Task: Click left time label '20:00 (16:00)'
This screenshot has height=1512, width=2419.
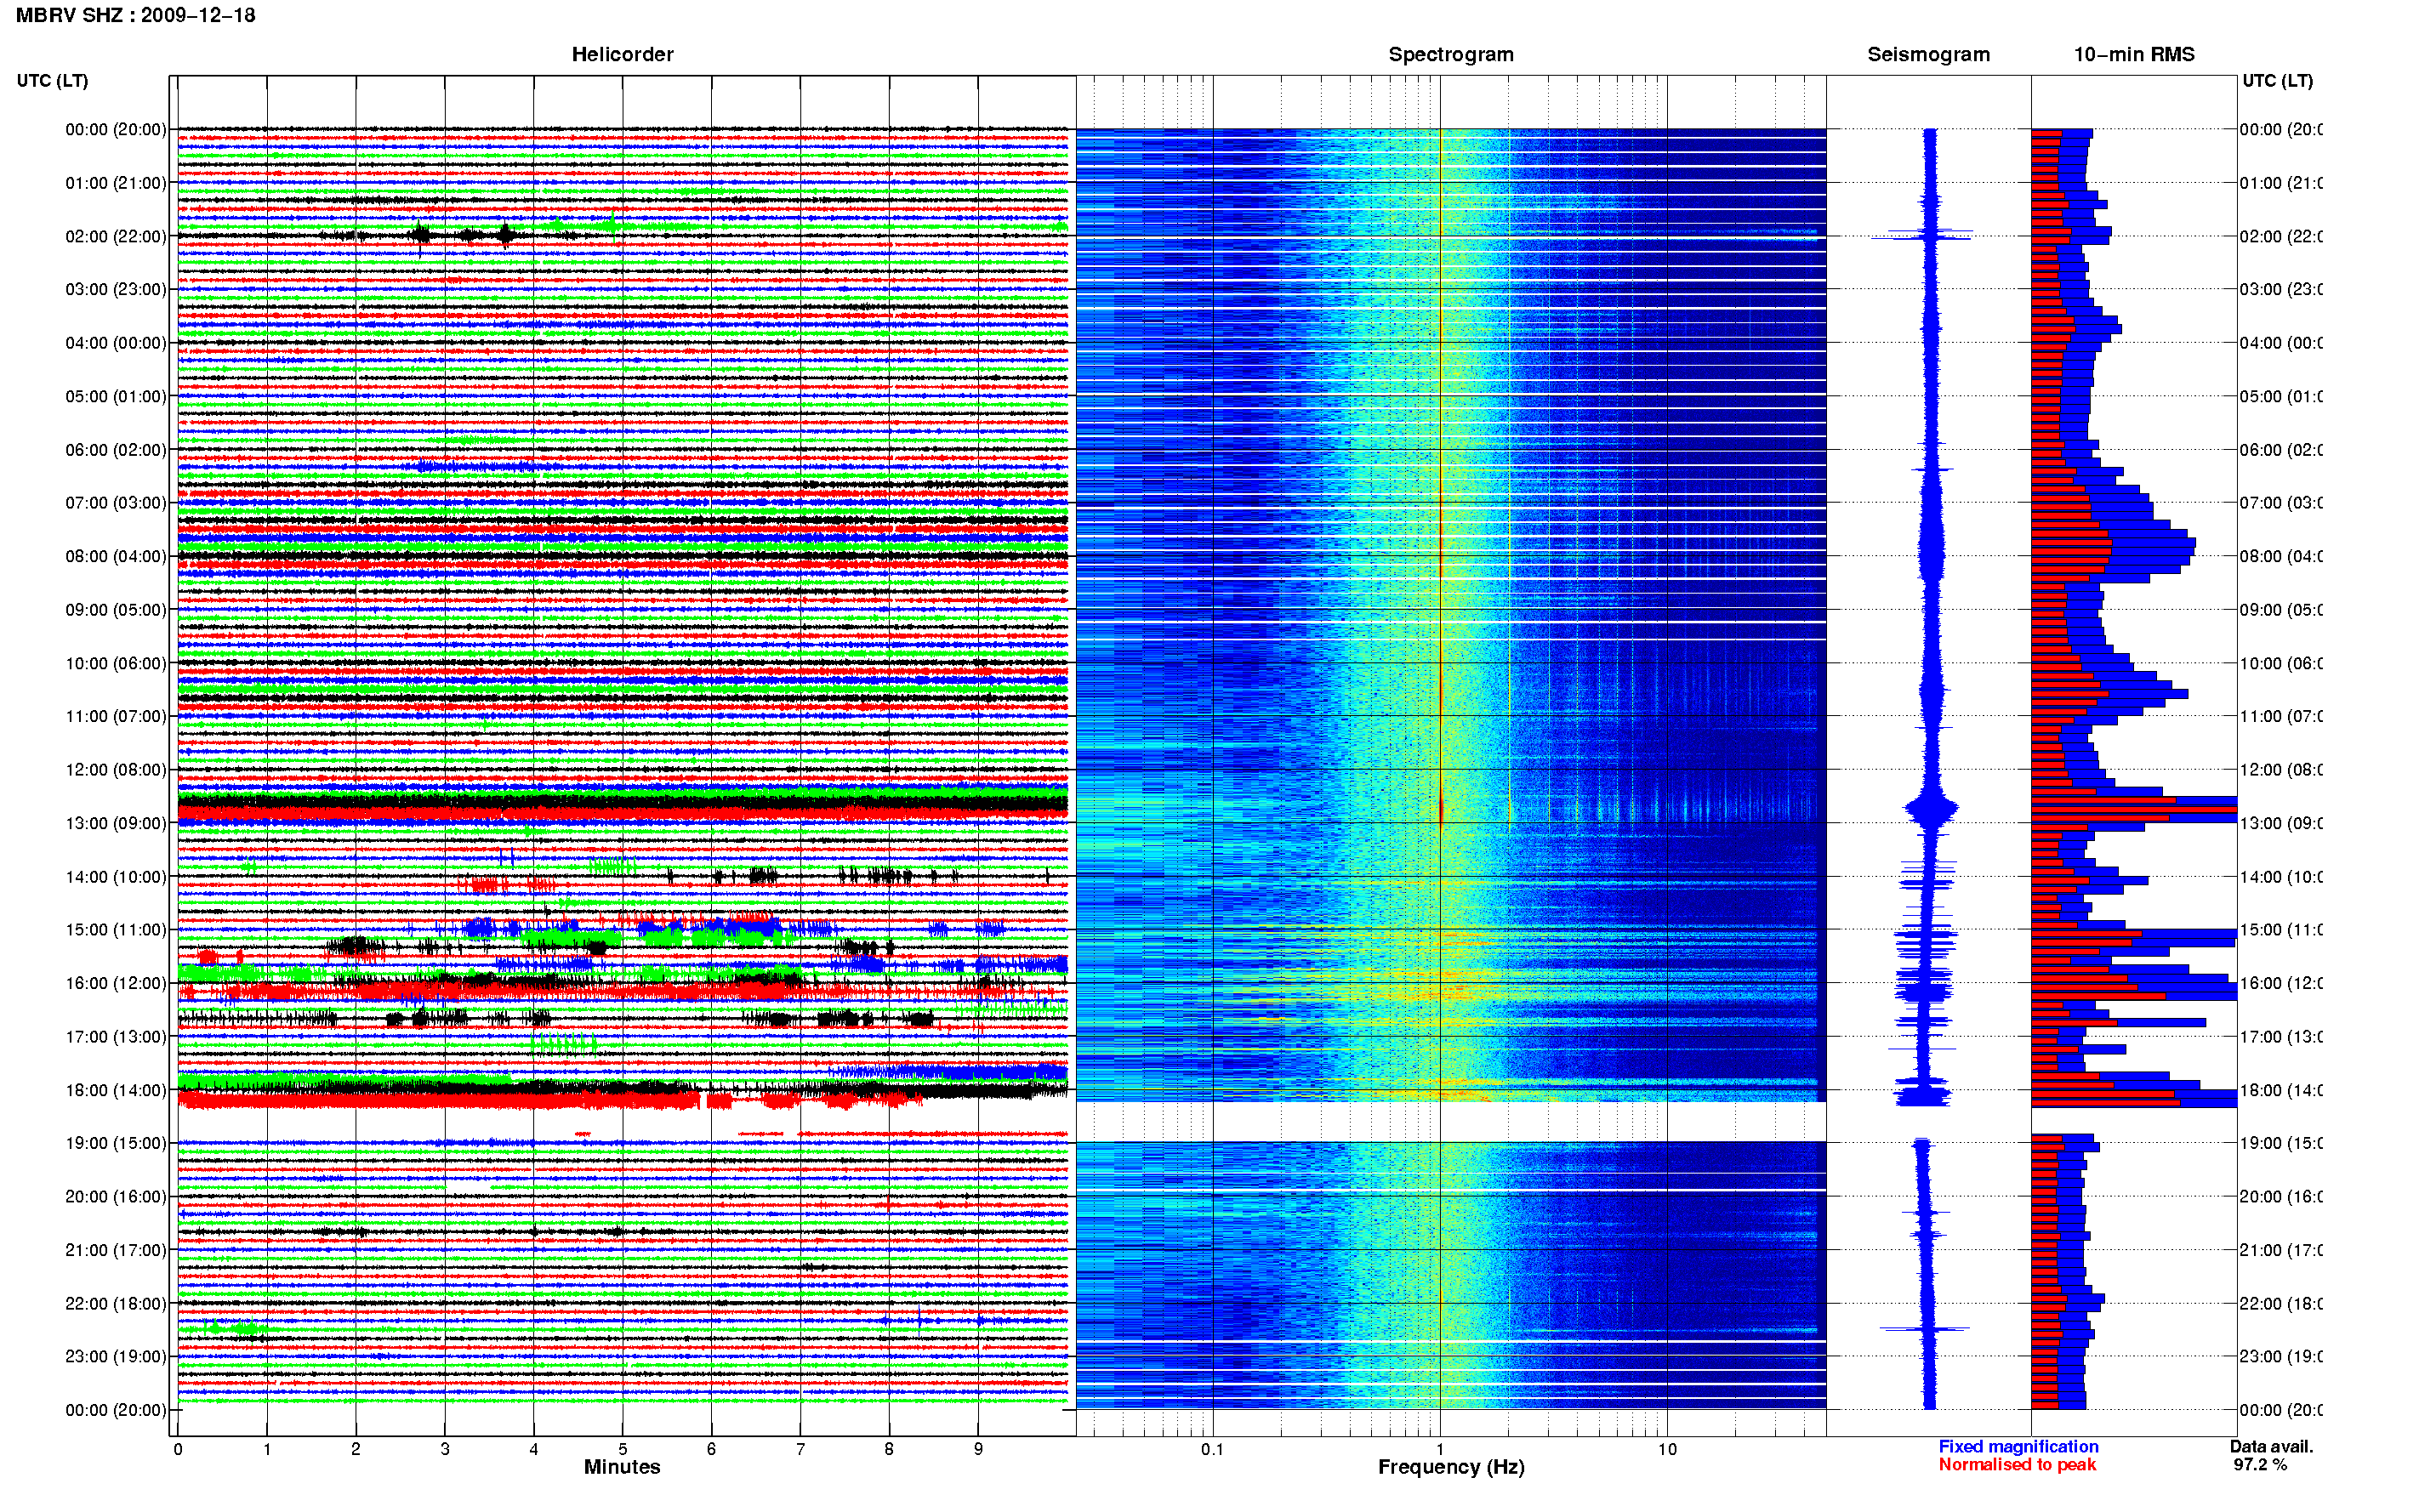Action: [116, 1197]
